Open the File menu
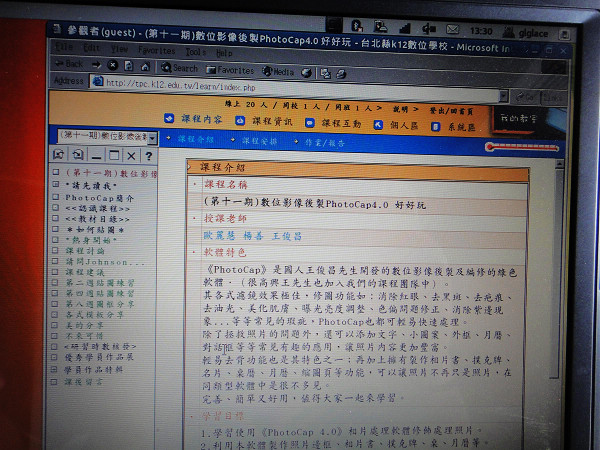 point(64,47)
